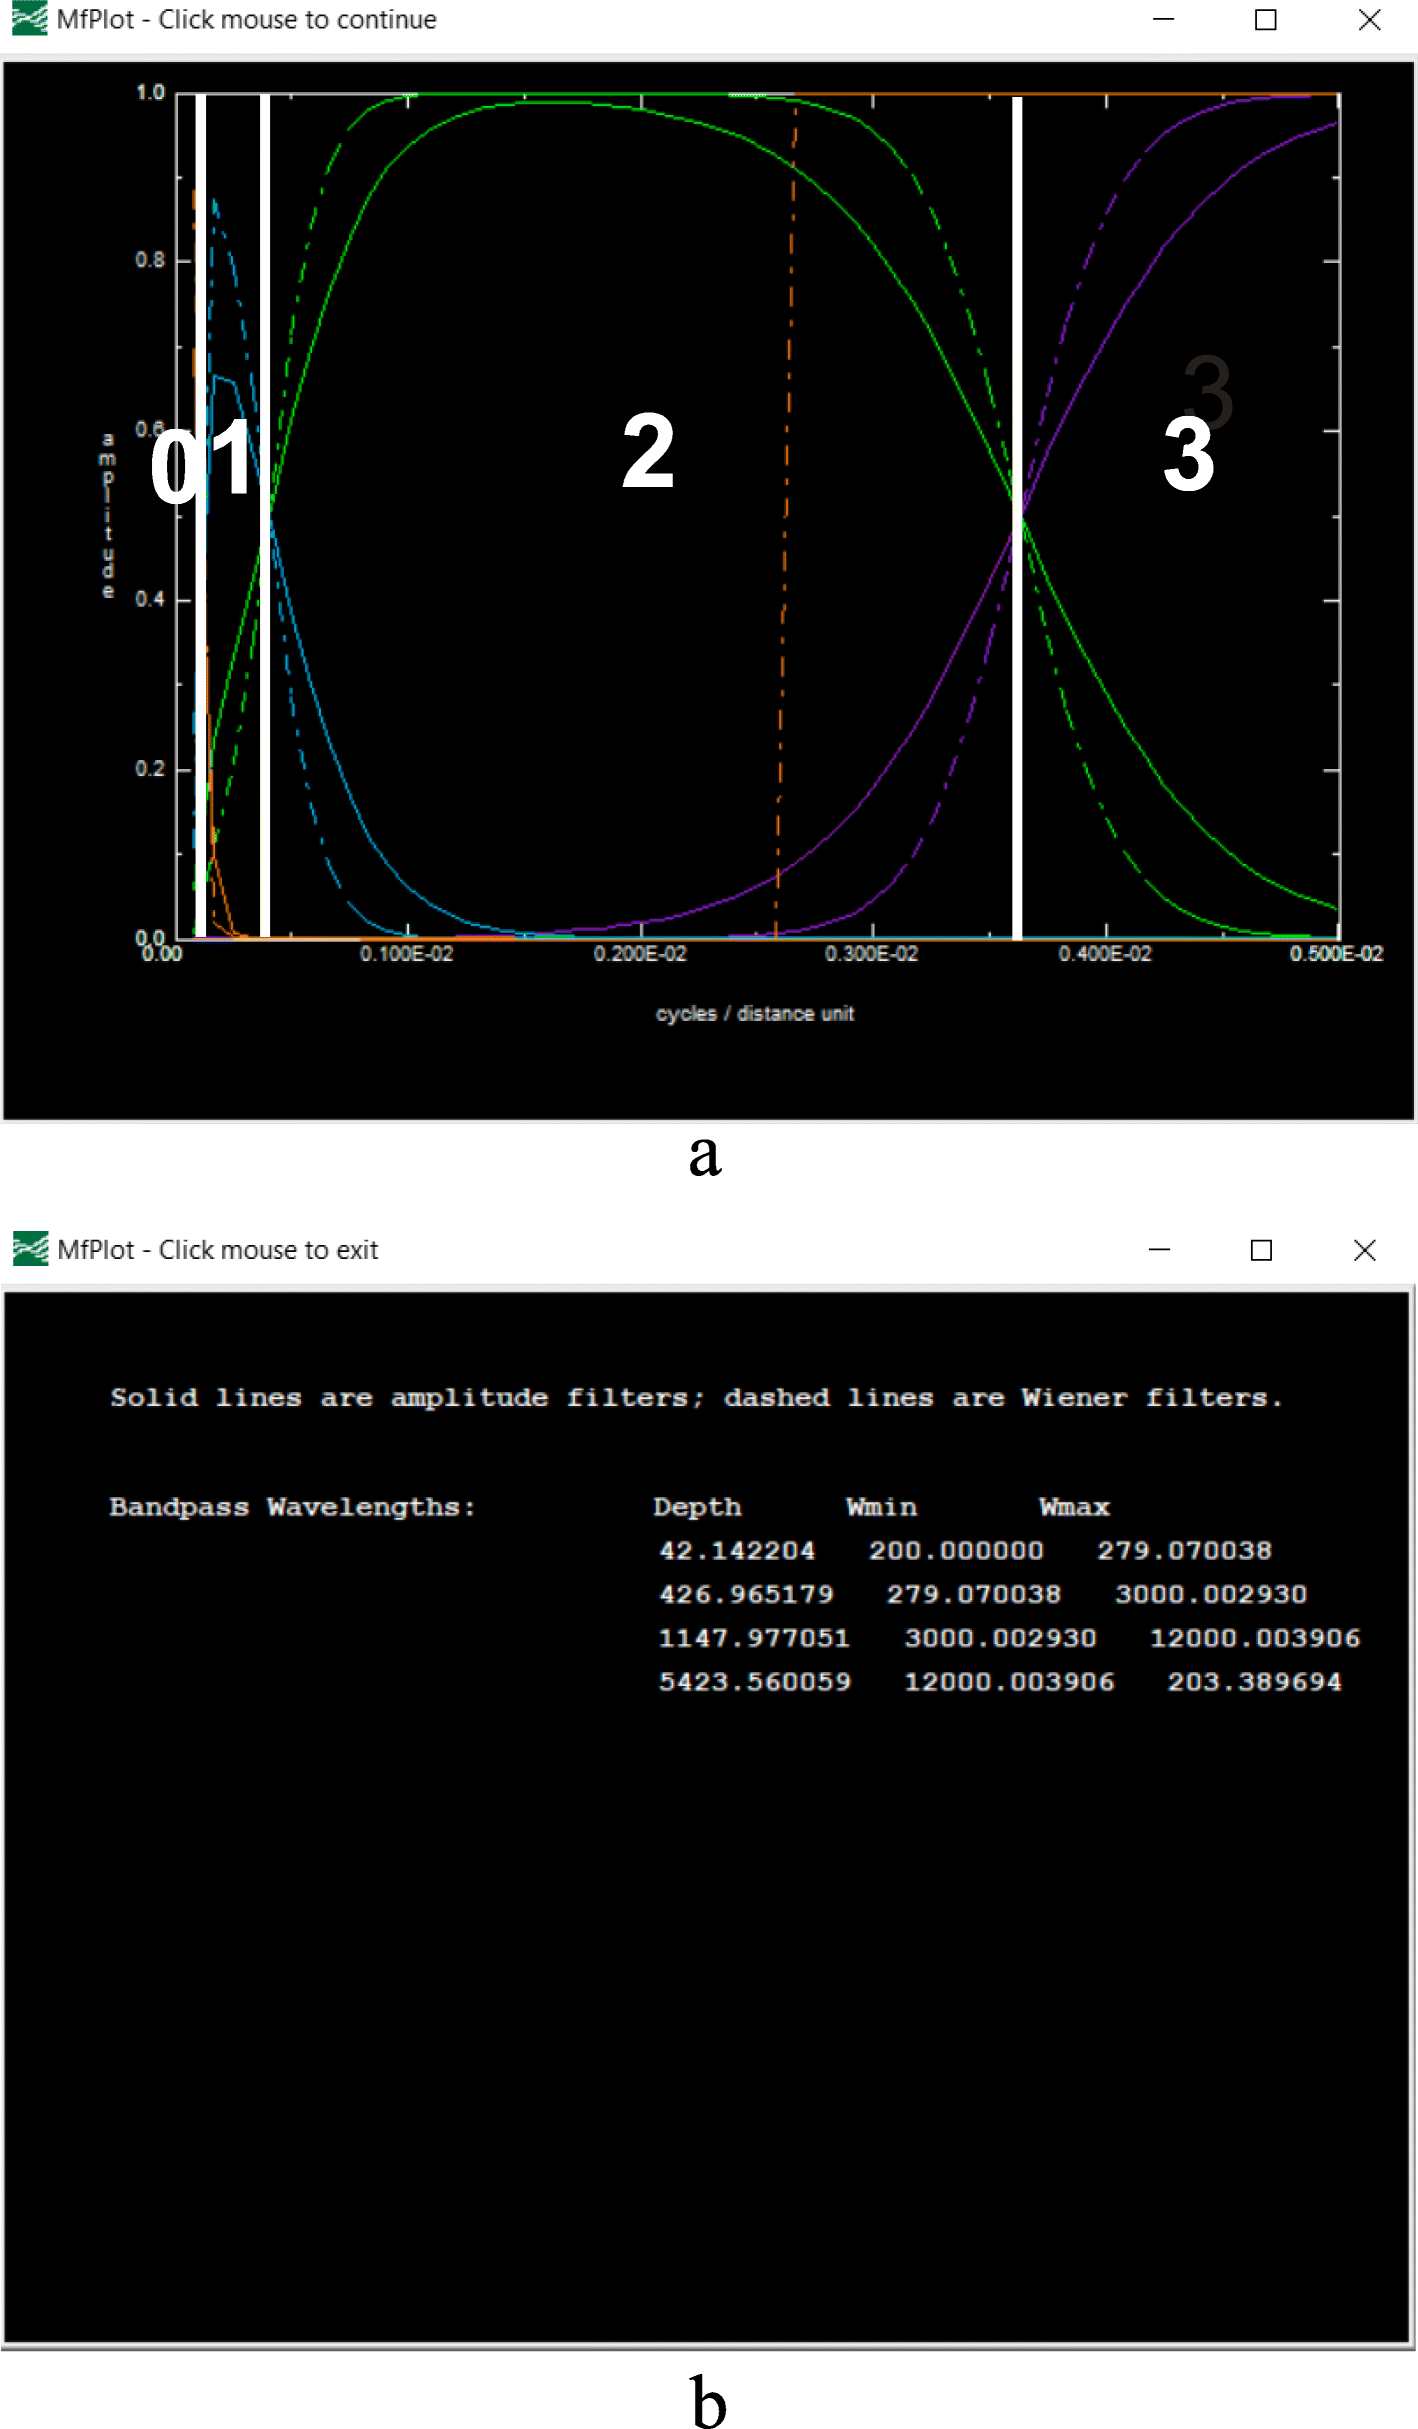Image resolution: width=1418 pixels, height=2429 pixels.
Task: Click the 'MfPlot - Click mouse to exit' title
Action: click(218, 1250)
